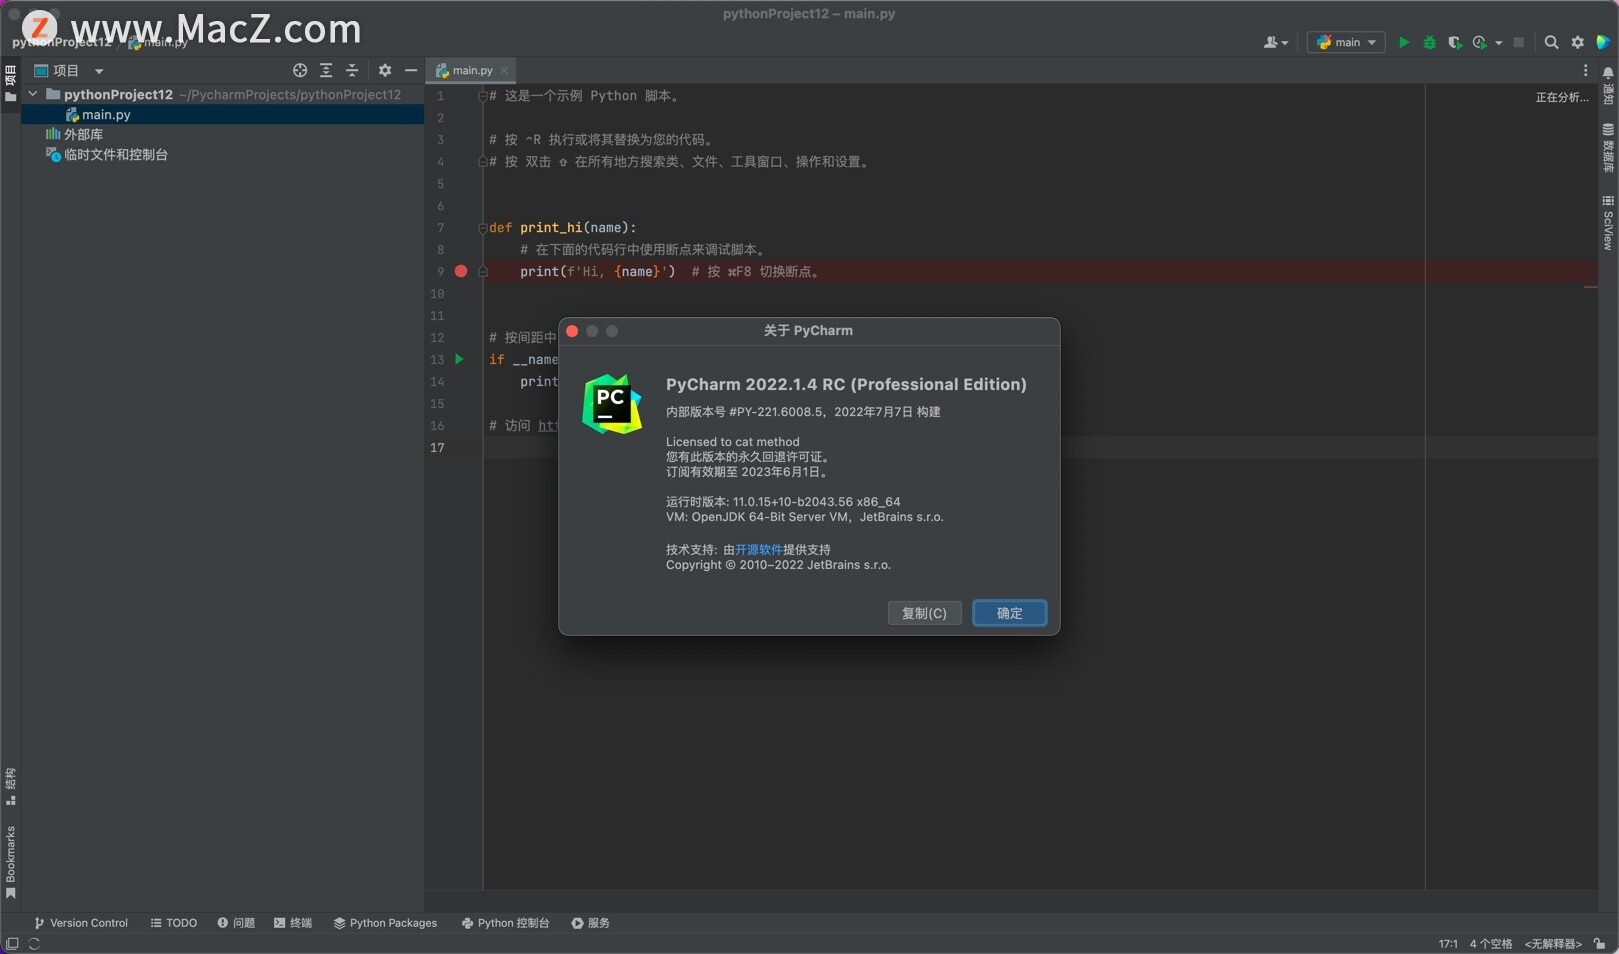
Task: Open the <无解释器> interpreter selector
Action: [x=1553, y=944]
